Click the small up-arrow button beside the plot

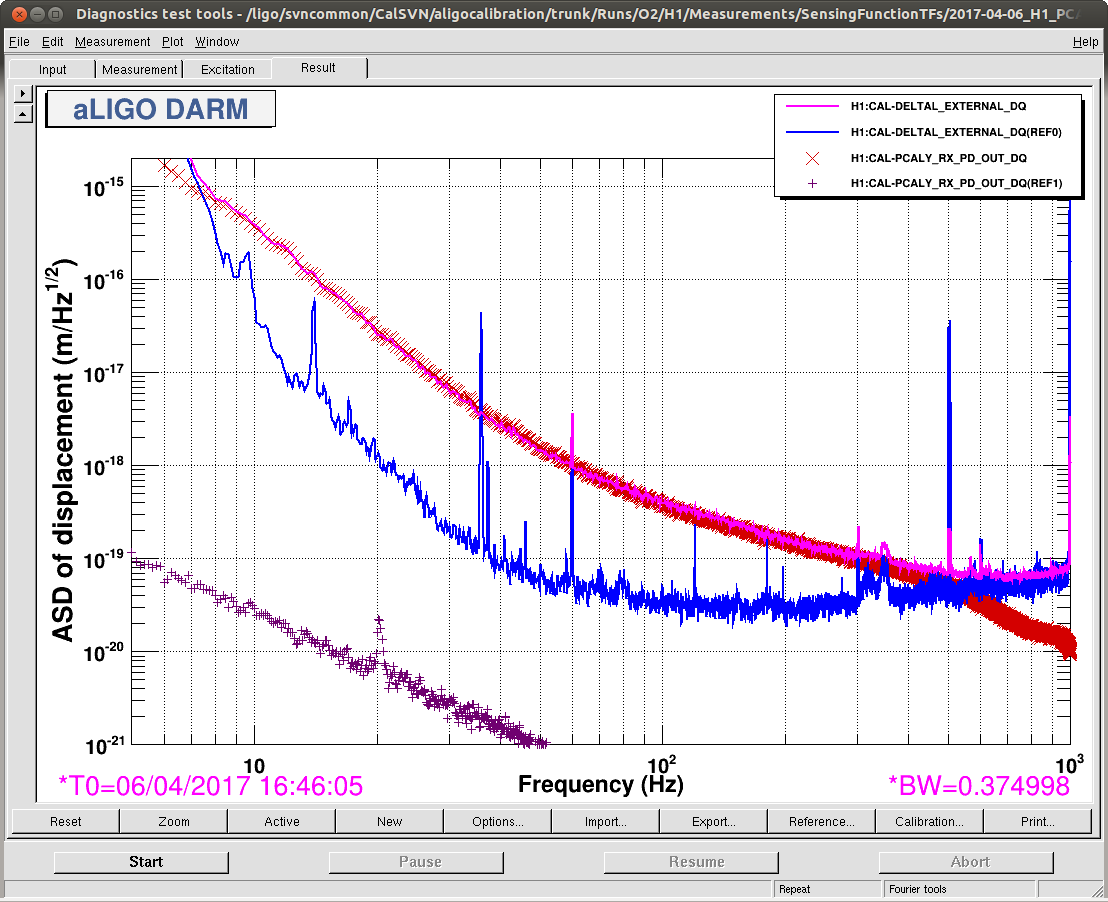[x=23, y=113]
